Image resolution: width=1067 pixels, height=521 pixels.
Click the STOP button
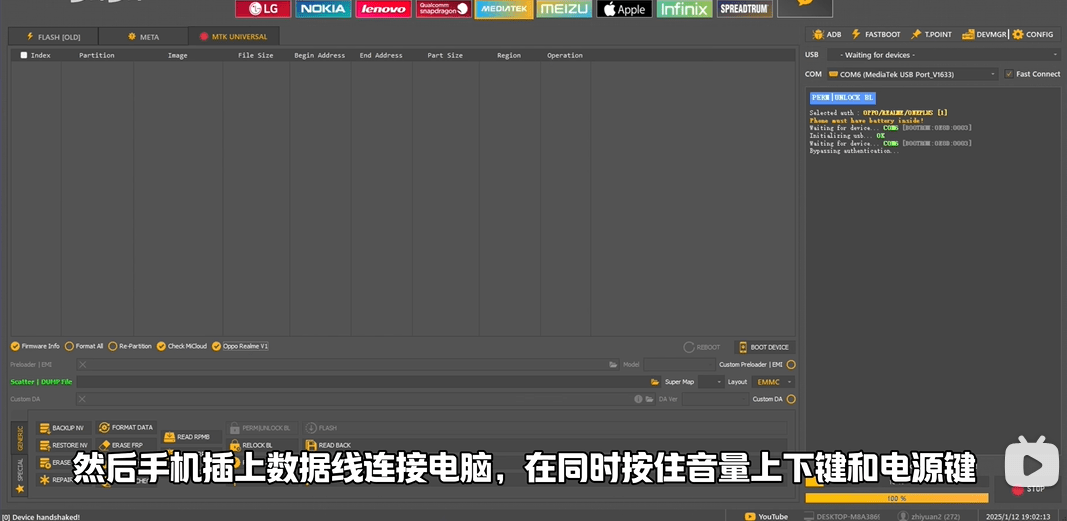1028,488
